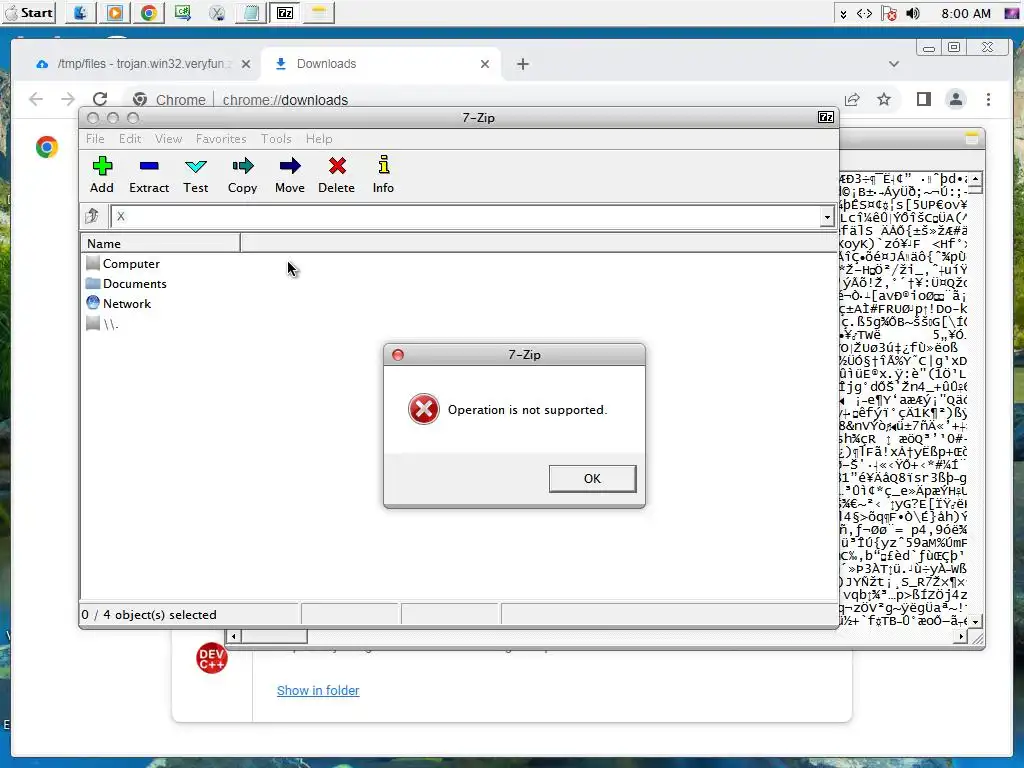Viewport: 1024px width, 768px height.
Task: Open the 7-Zip address bar dropdown arrow
Action: click(827, 217)
